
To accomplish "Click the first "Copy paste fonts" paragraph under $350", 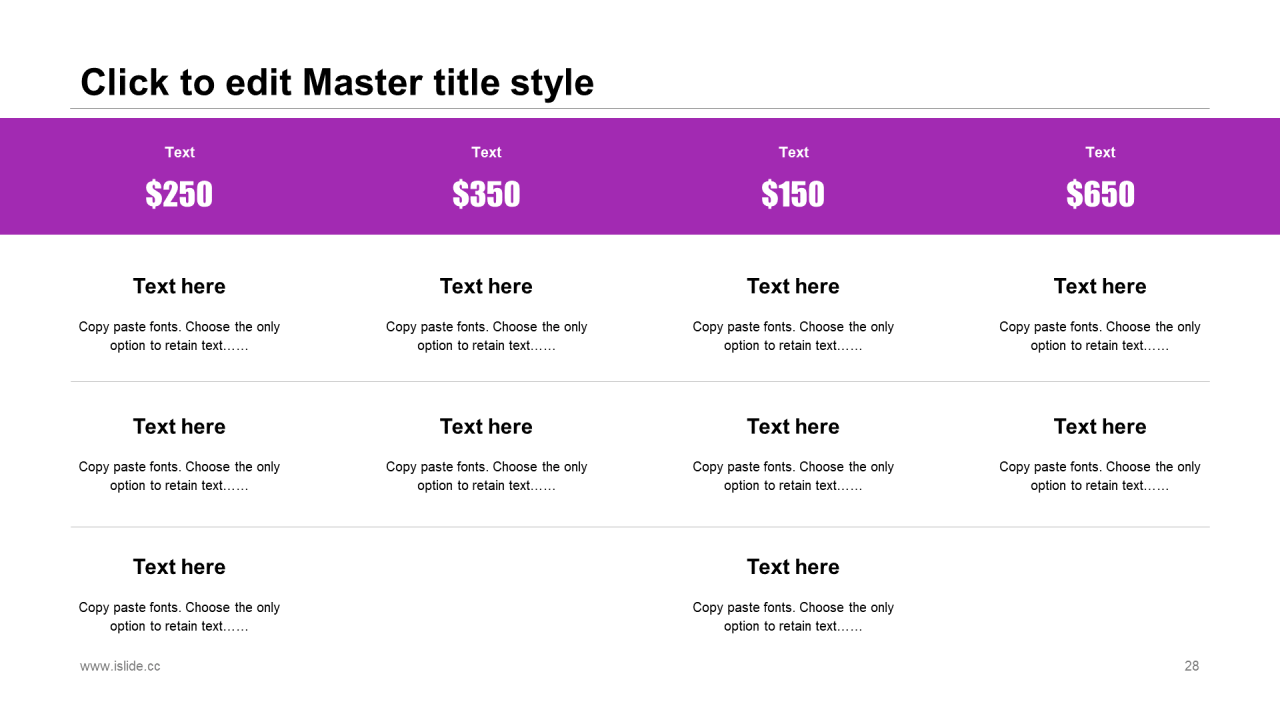I will point(486,336).
